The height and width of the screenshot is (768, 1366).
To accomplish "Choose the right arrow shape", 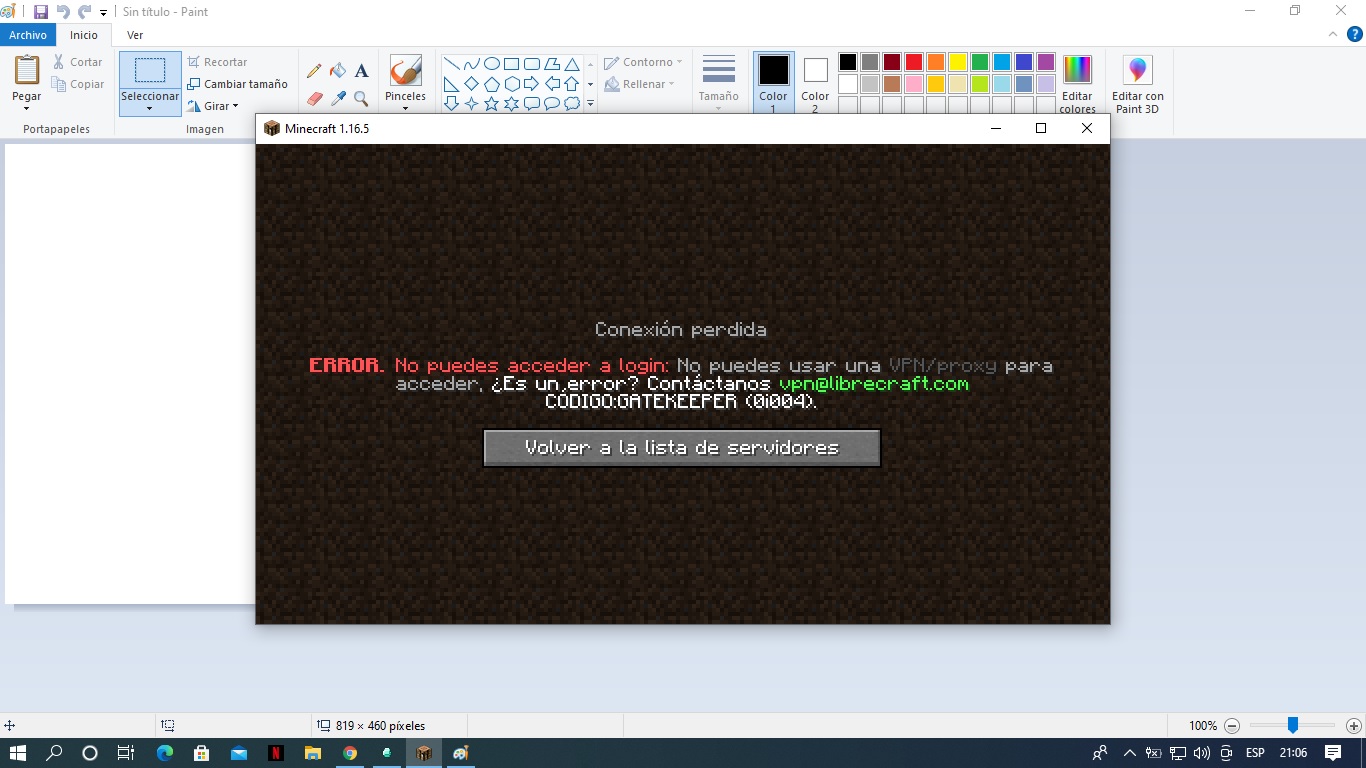I will click(531, 84).
